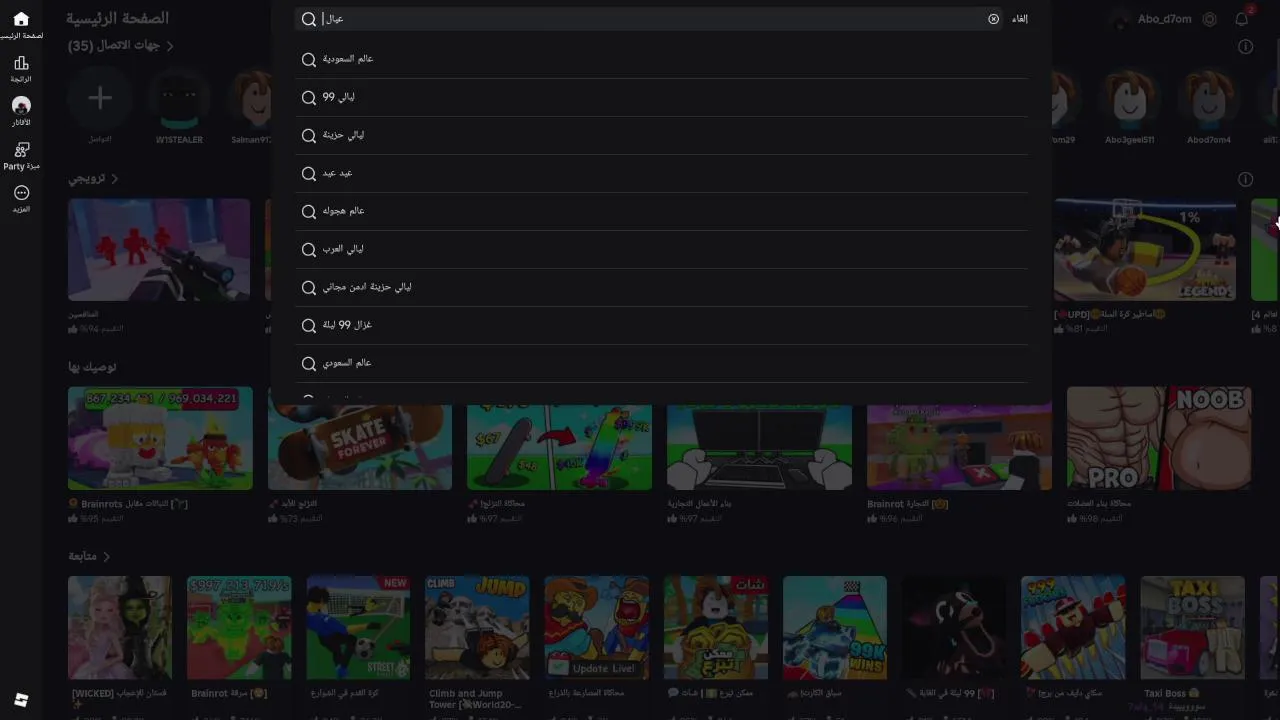The height and width of the screenshot is (720, 1280).
Task: Click info icon beside contacts section
Action: 1245,46
